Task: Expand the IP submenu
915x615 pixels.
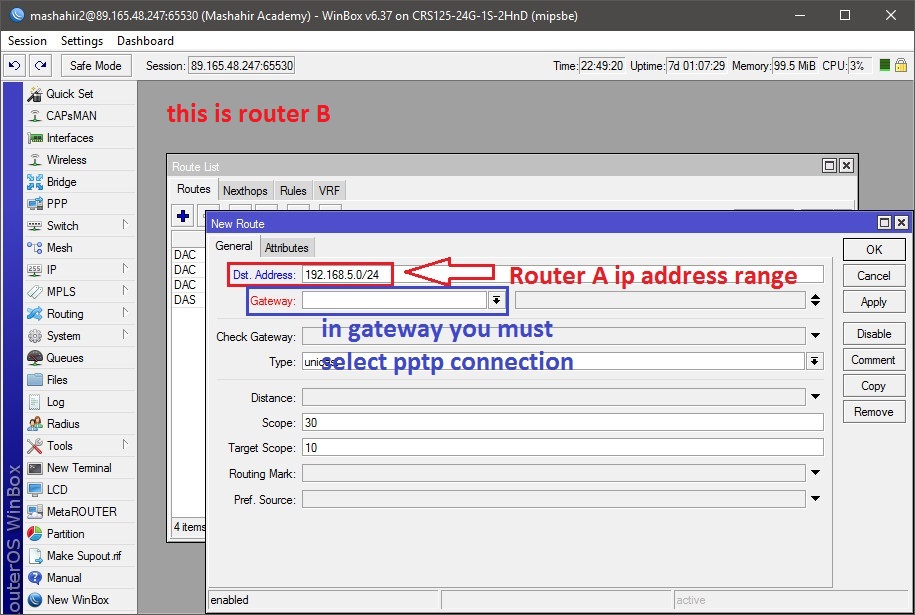Action: pyautogui.click(x=125, y=268)
